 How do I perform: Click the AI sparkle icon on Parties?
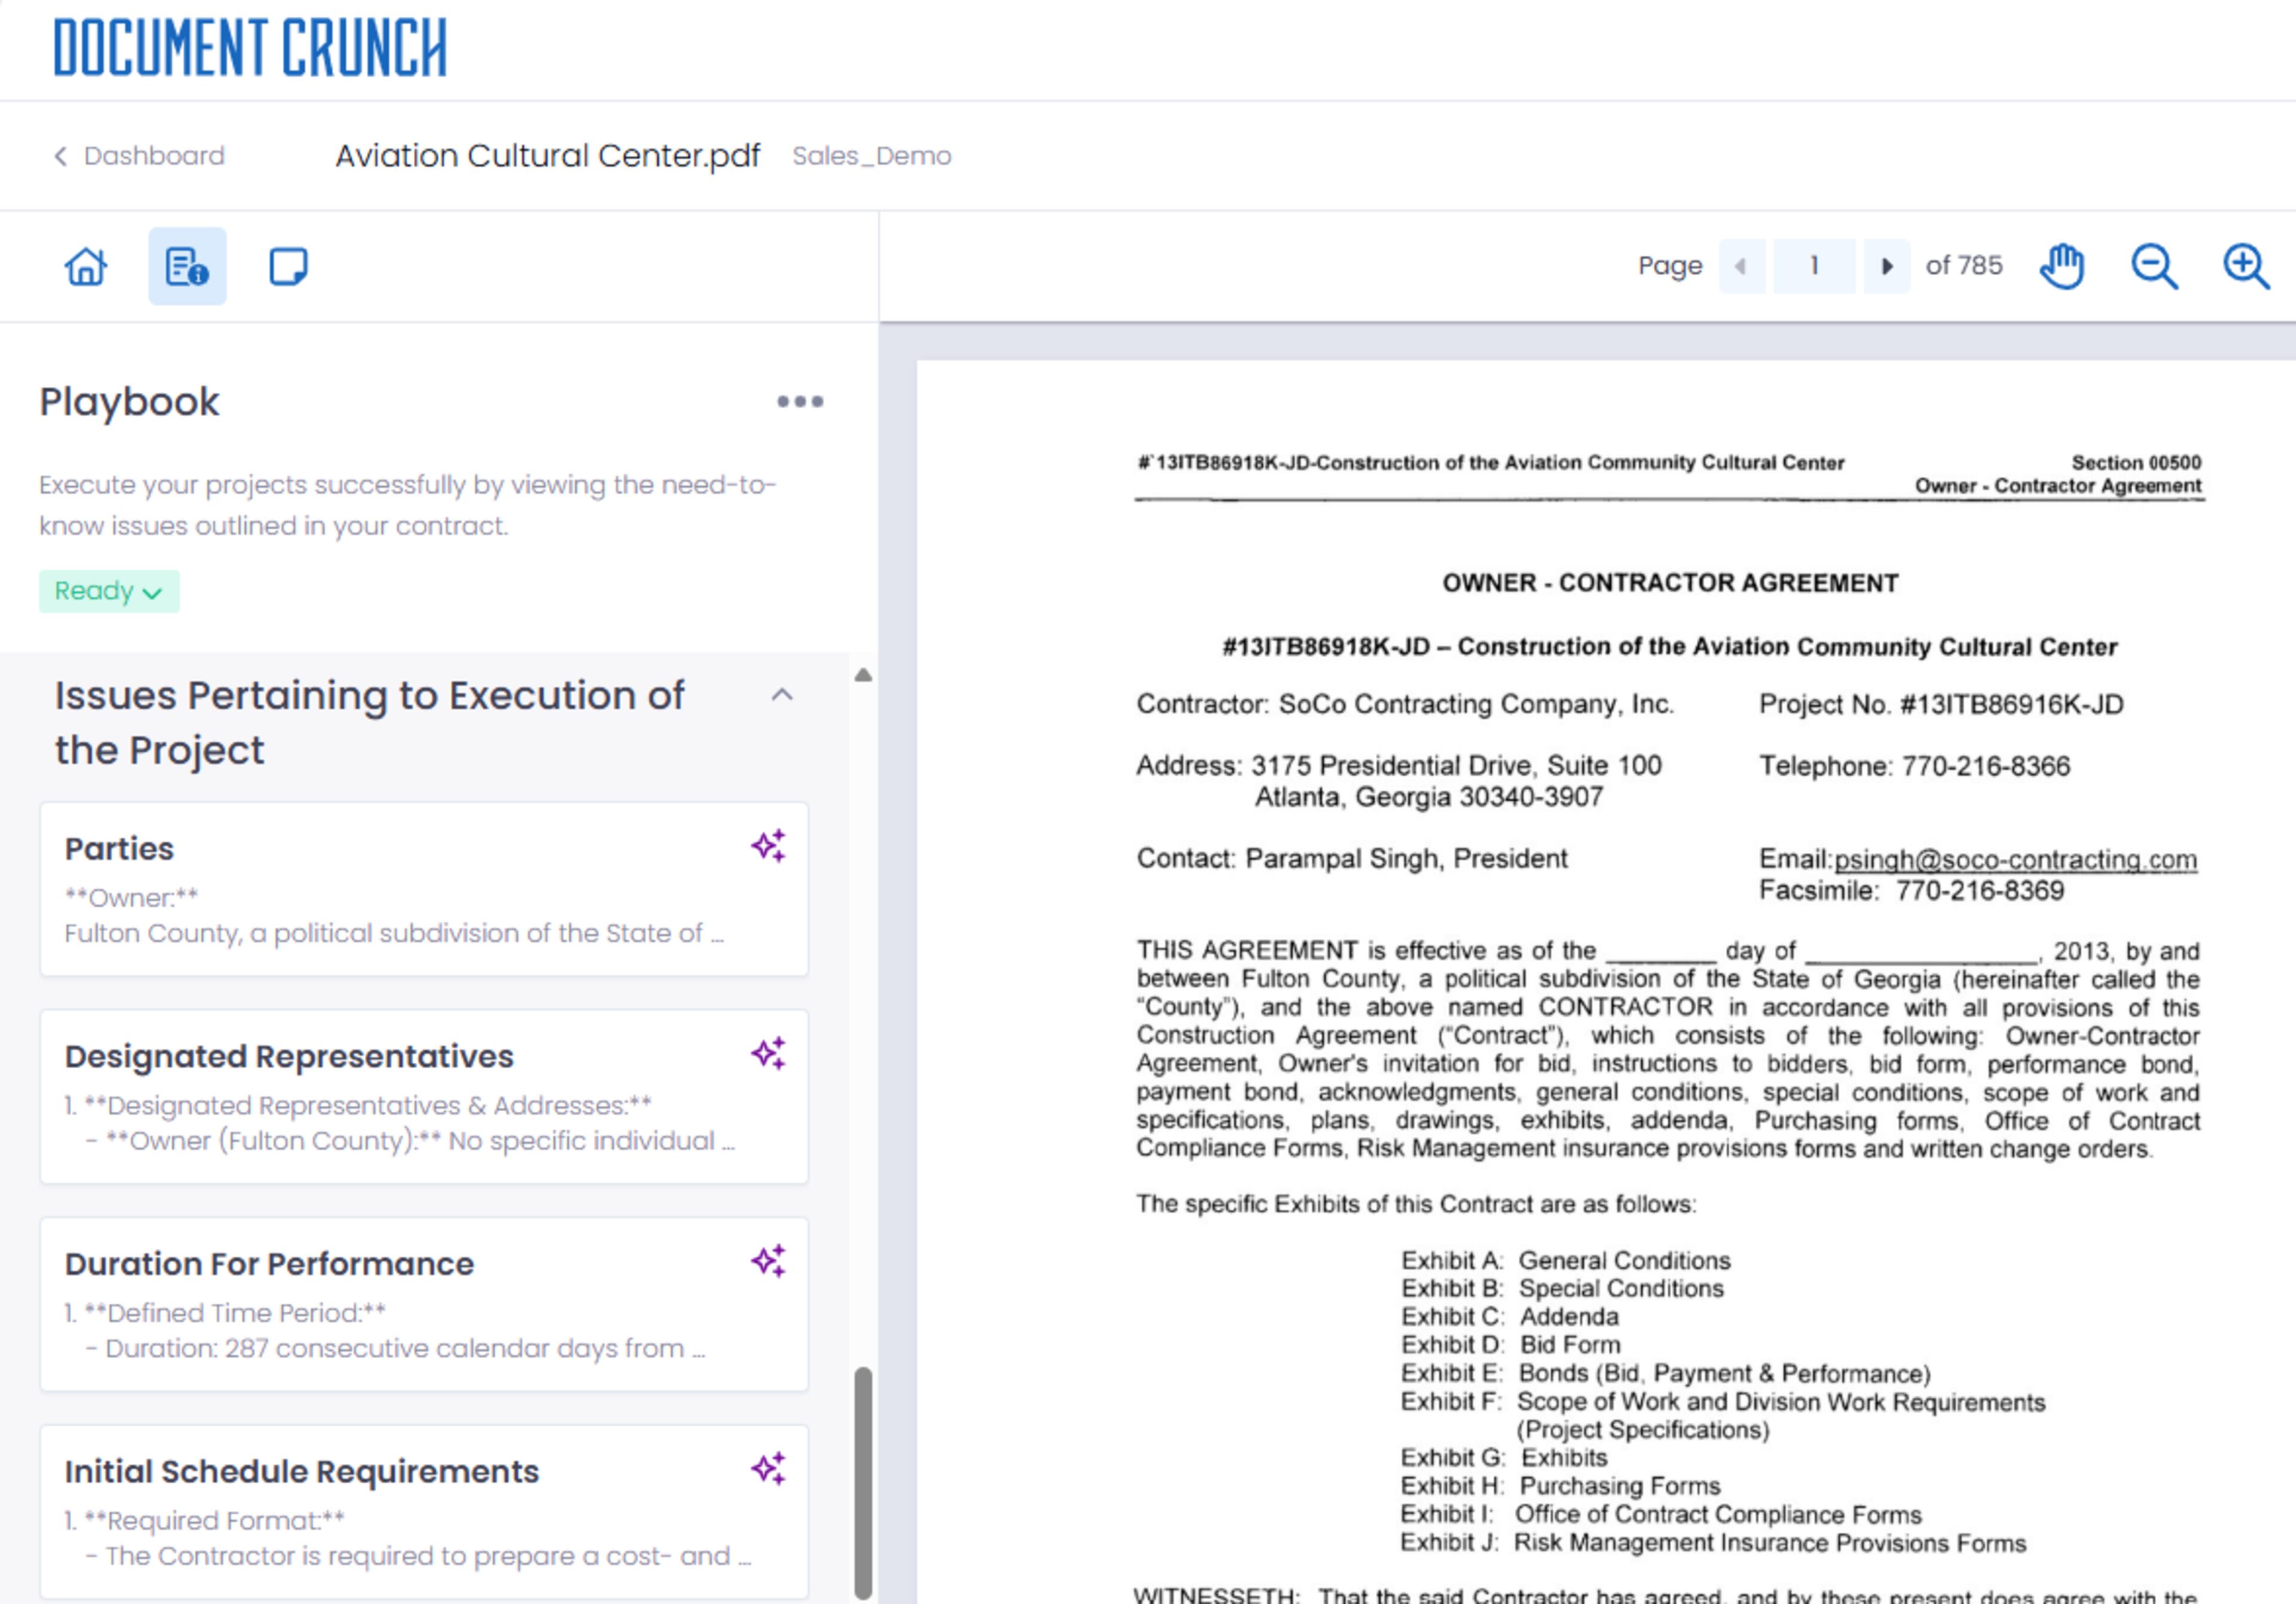pos(768,846)
